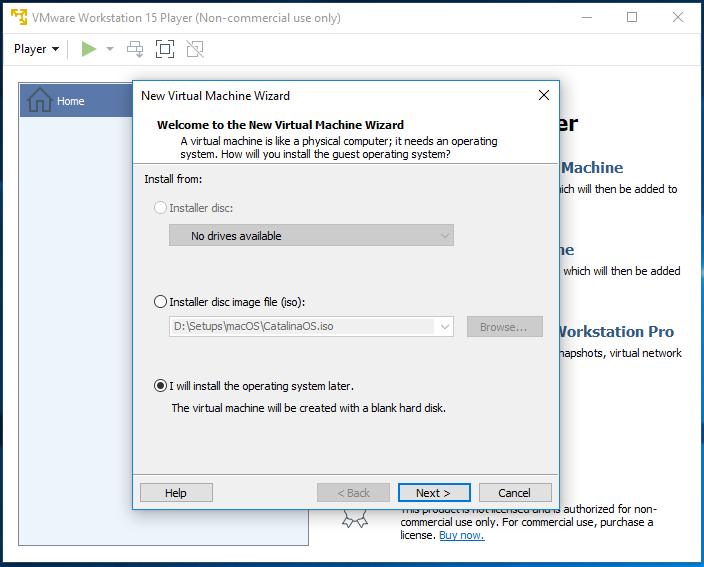The height and width of the screenshot is (567, 704).
Task: Open the No drives available dropdown
Action: point(311,235)
